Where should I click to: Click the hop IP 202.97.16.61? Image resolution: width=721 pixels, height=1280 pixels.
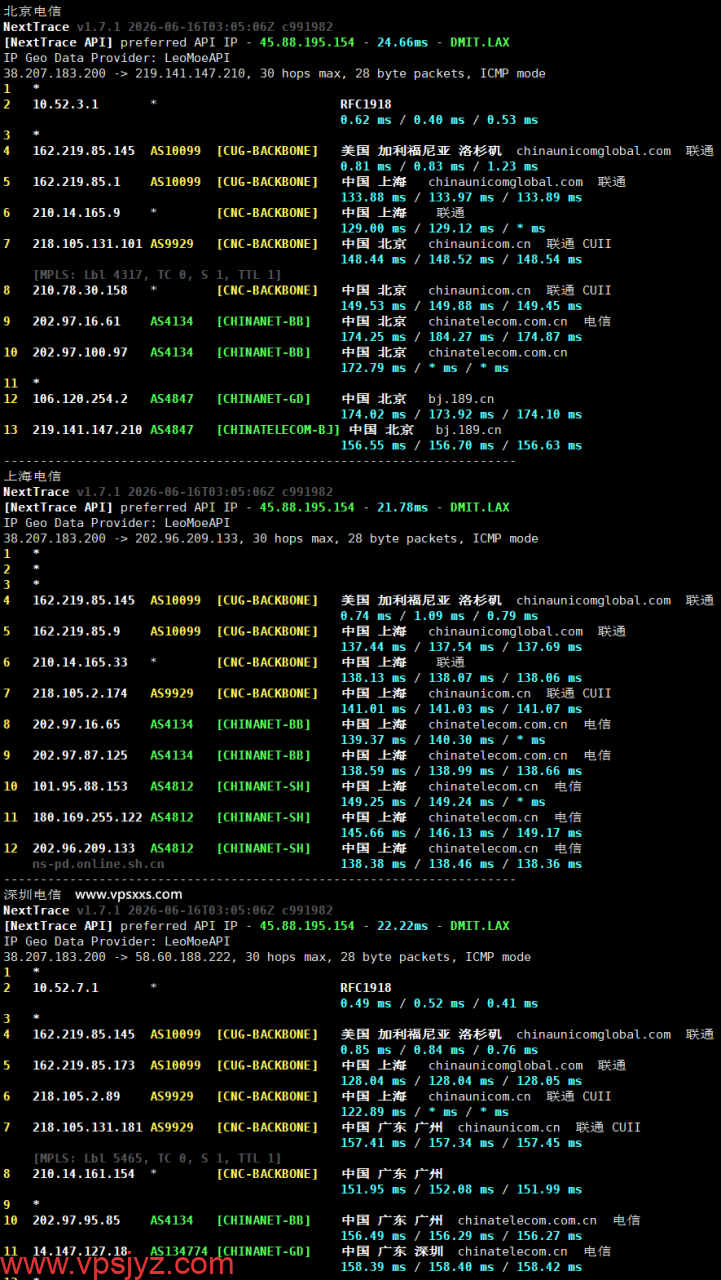pyautogui.click(x=77, y=321)
